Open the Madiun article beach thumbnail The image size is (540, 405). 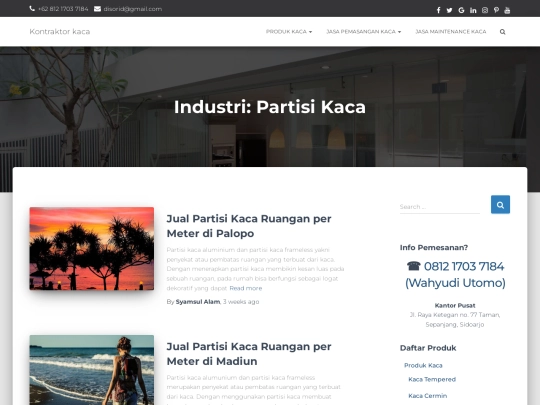tap(92, 370)
